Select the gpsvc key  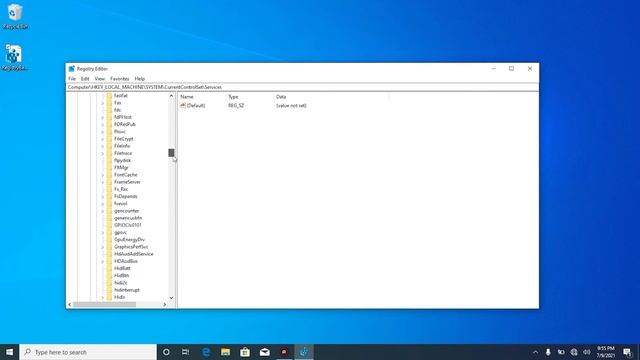[x=120, y=232]
